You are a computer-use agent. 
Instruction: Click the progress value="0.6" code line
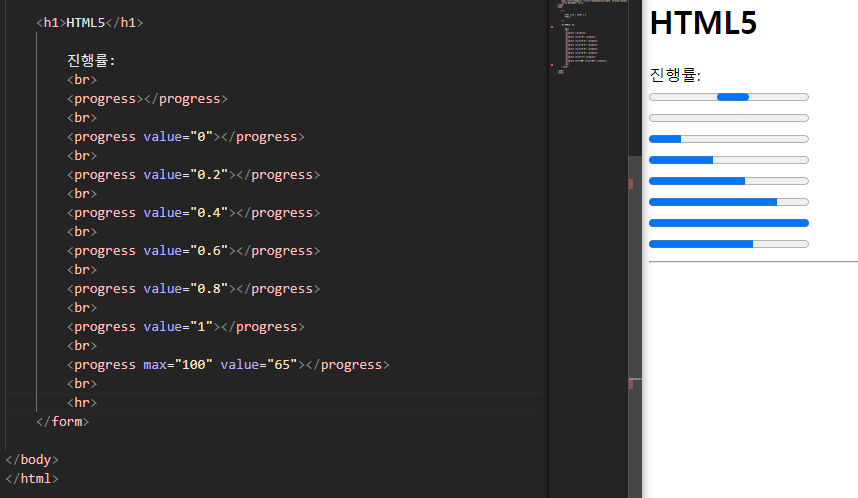[193, 251]
